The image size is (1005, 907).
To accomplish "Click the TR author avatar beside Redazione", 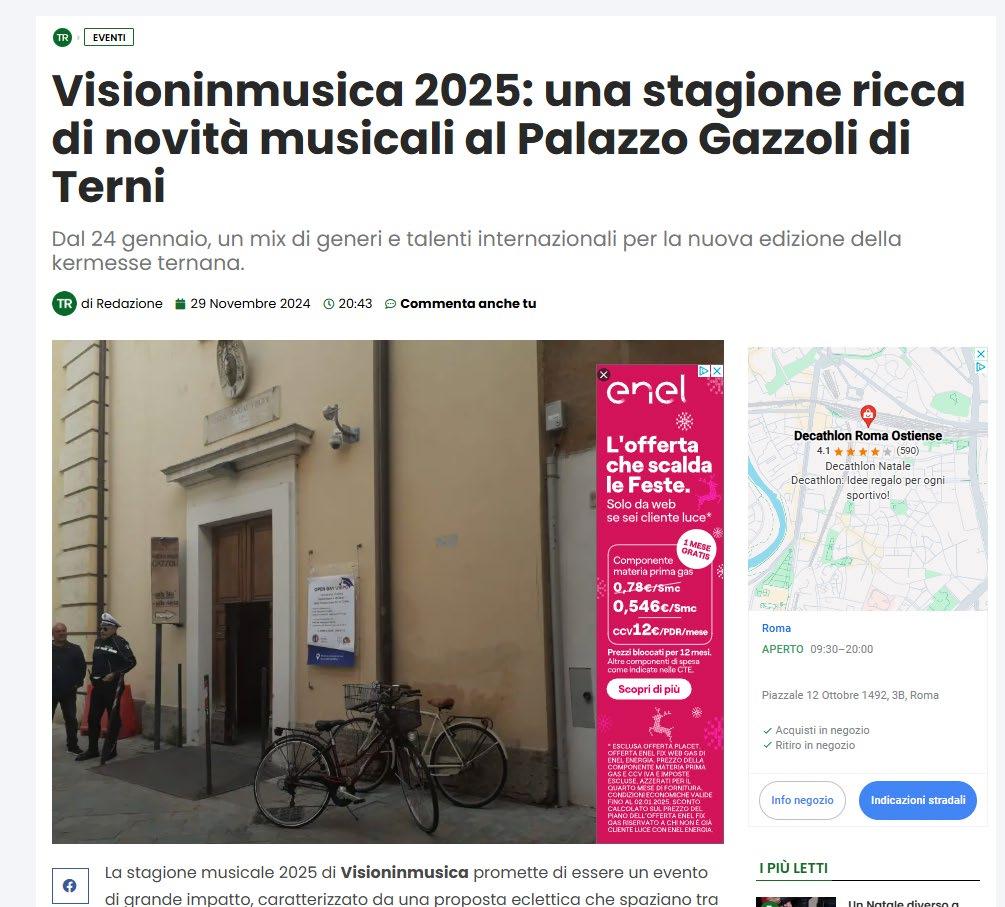I will [64, 303].
